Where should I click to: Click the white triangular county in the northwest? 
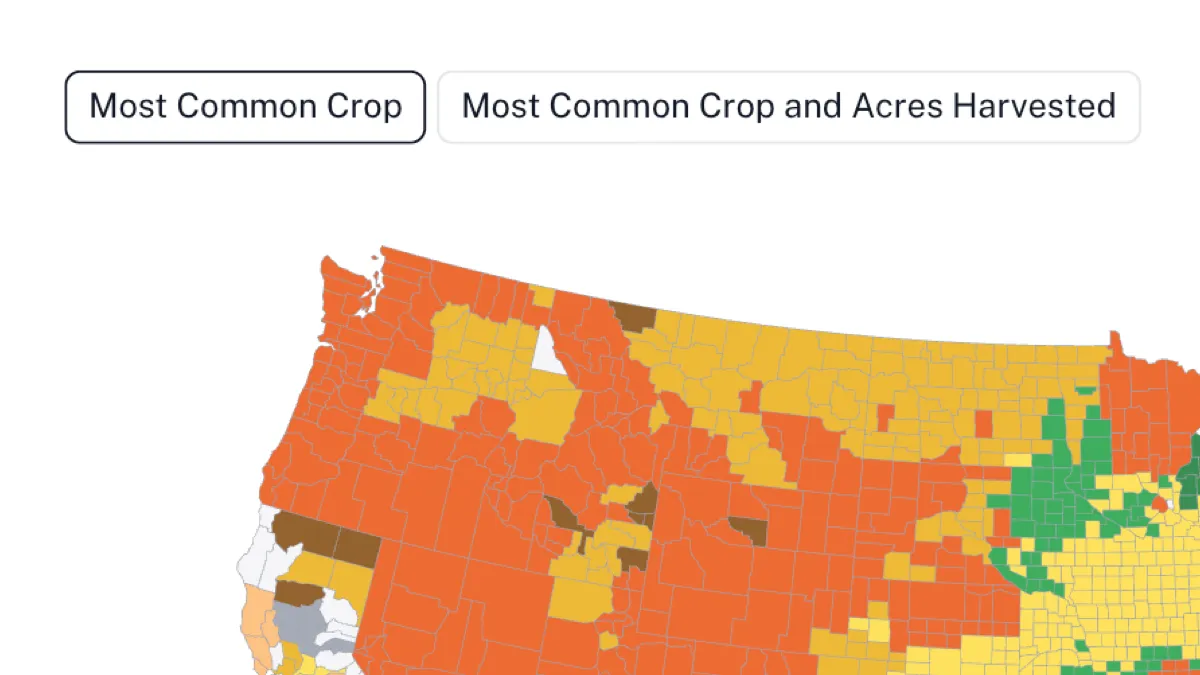pyautogui.click(x=547, y=352)
